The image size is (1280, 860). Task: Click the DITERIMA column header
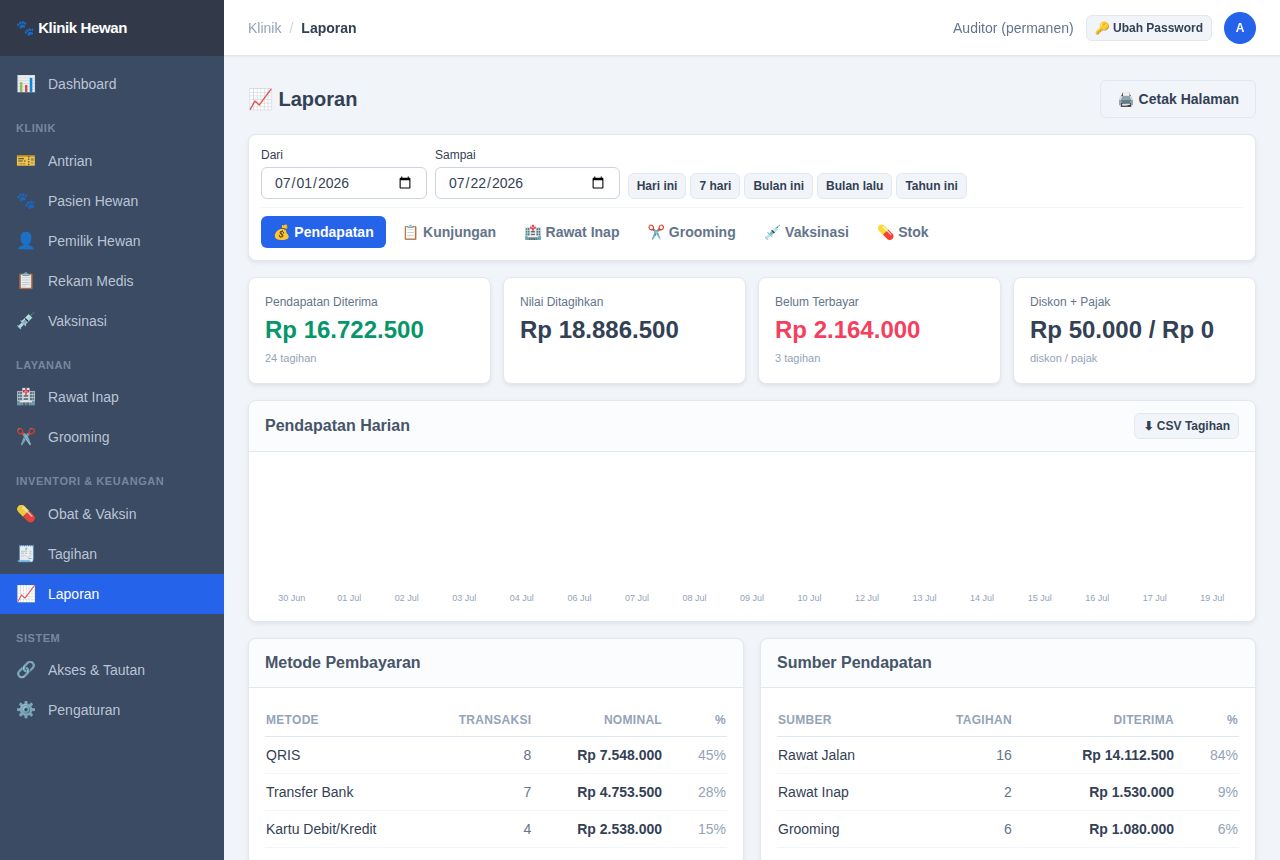coord(1143,720)
